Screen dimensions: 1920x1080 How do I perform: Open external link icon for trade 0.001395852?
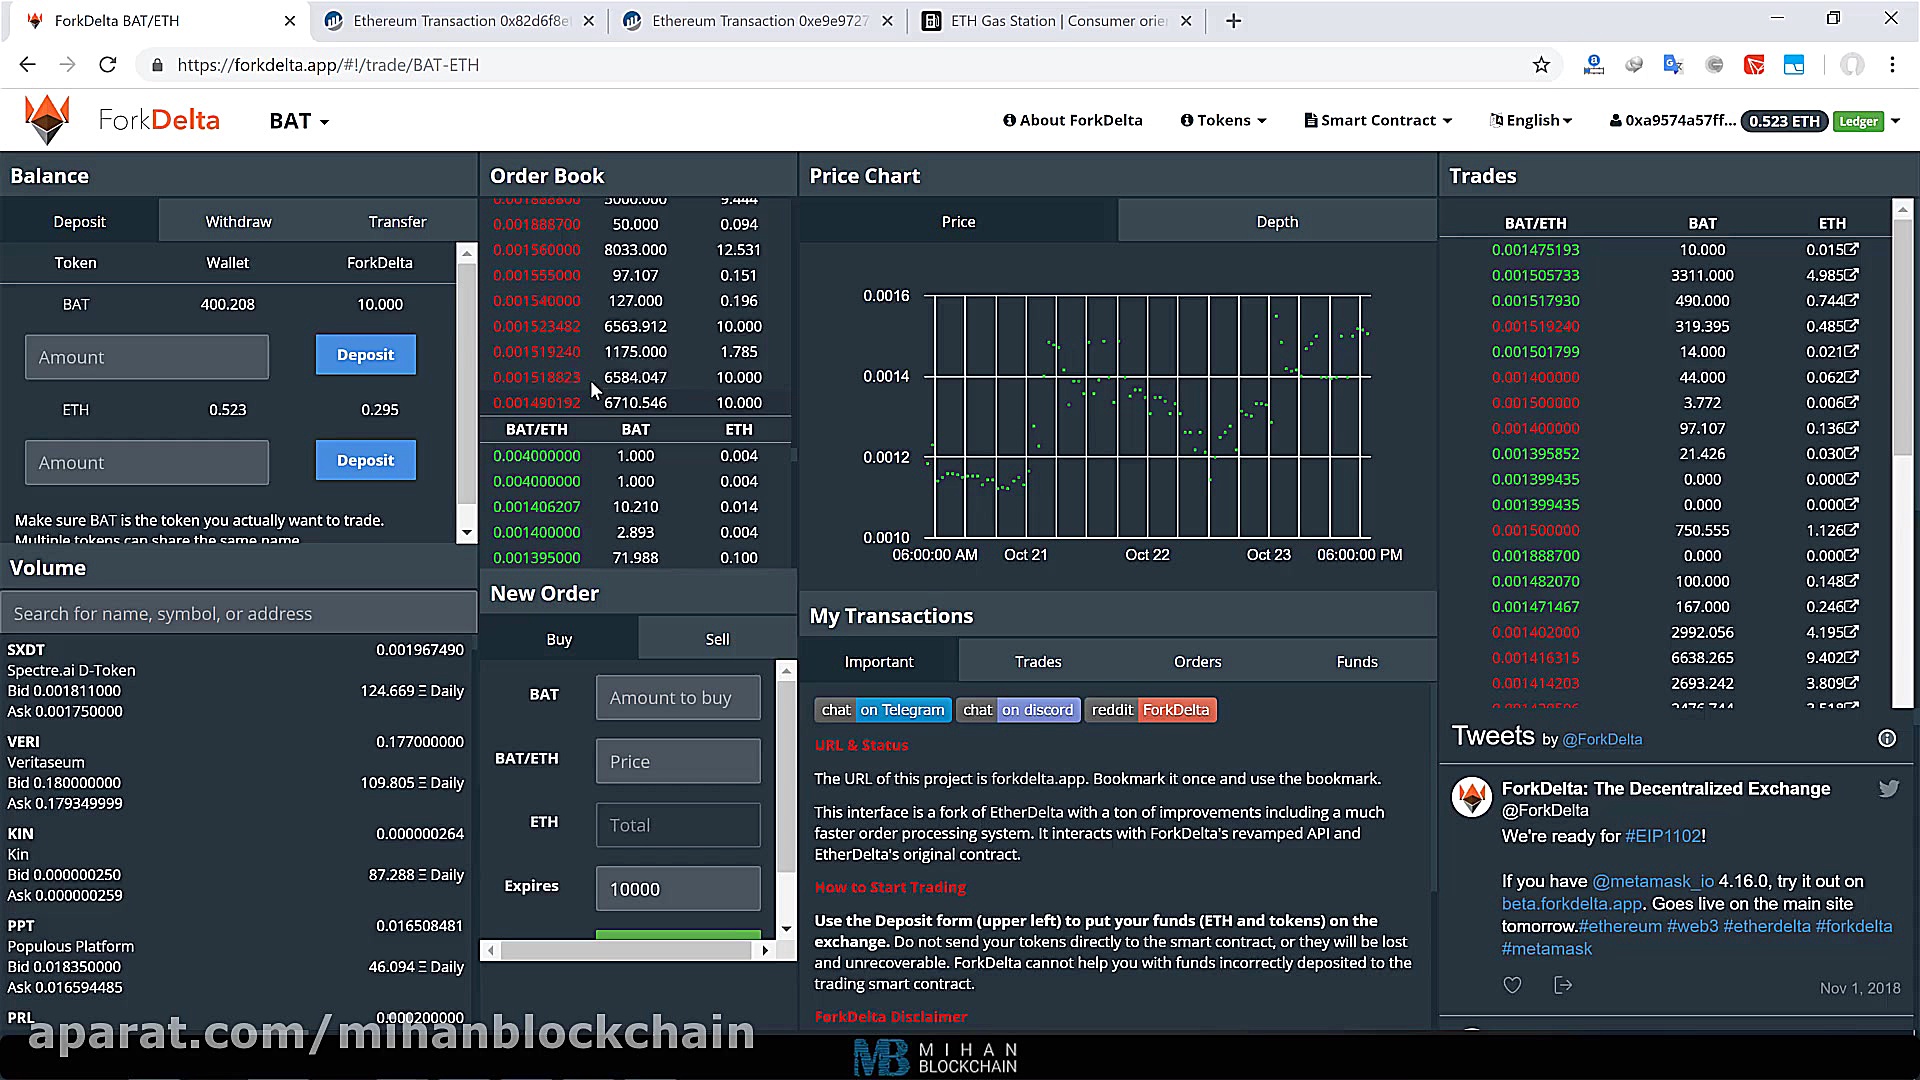1852,453
